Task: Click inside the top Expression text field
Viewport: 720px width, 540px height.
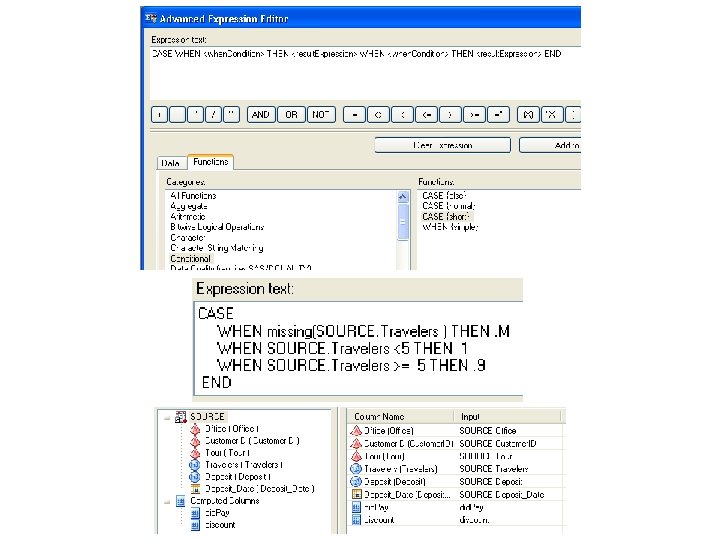Action: pyautogui.click(x=366, y=73)
